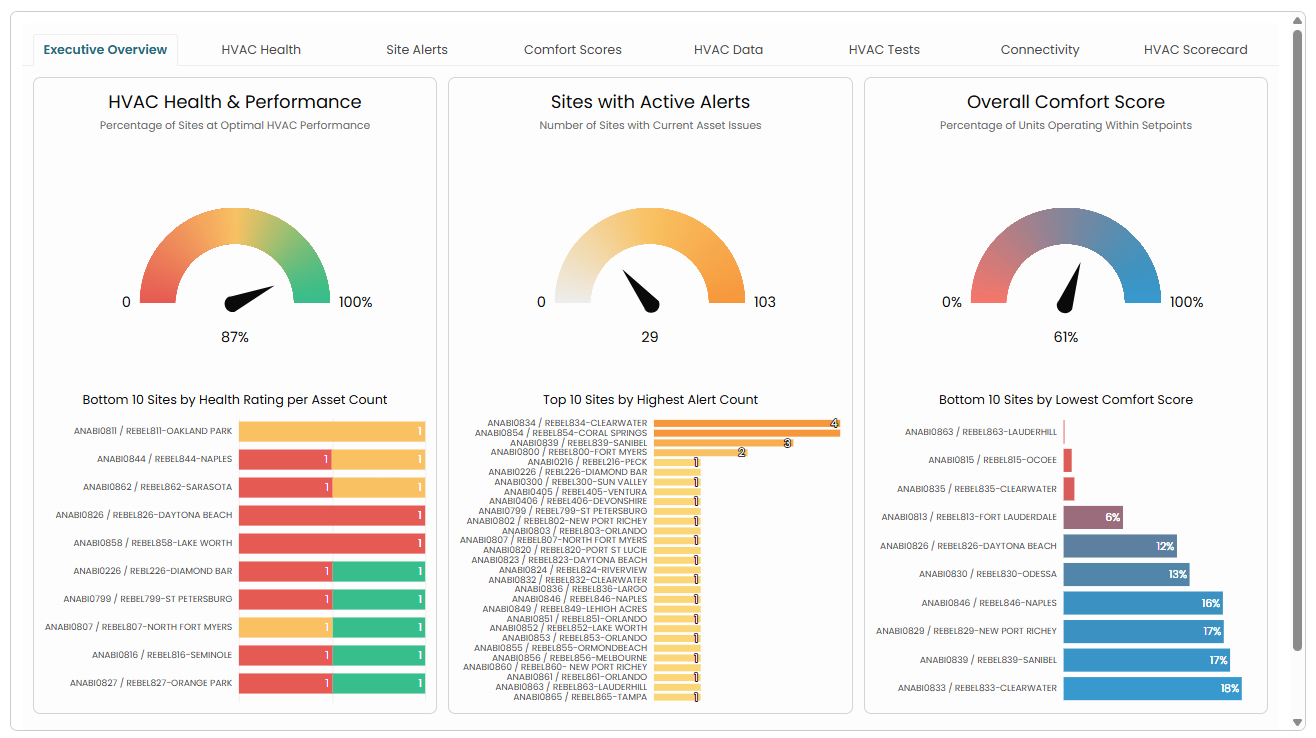1316x738 pixels.
Task: Click the 29 active alerts value
Action: tap(650, 337)
